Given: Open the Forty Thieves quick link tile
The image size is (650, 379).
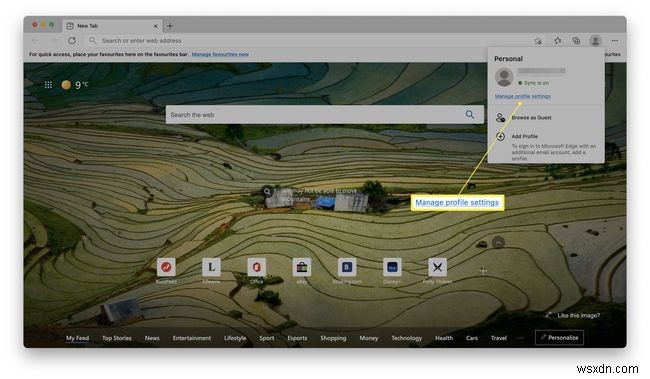Looking at the screenshot, I should (437, 267).
